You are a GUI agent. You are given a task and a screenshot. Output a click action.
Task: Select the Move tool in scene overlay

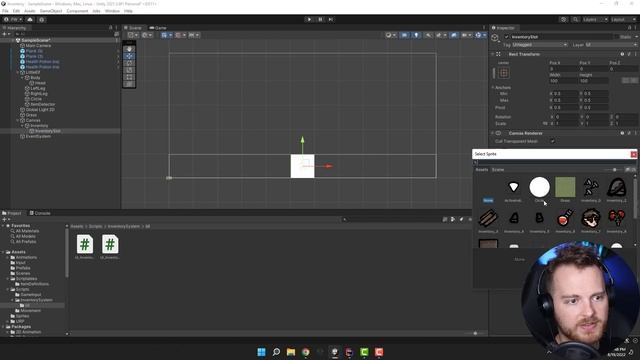point(129,56)
